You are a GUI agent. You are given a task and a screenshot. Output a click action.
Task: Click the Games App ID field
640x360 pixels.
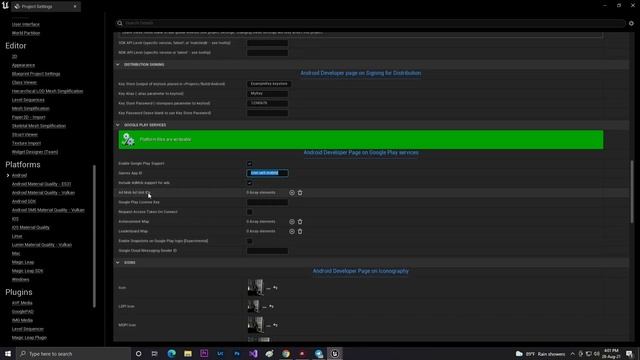[267, 173]
